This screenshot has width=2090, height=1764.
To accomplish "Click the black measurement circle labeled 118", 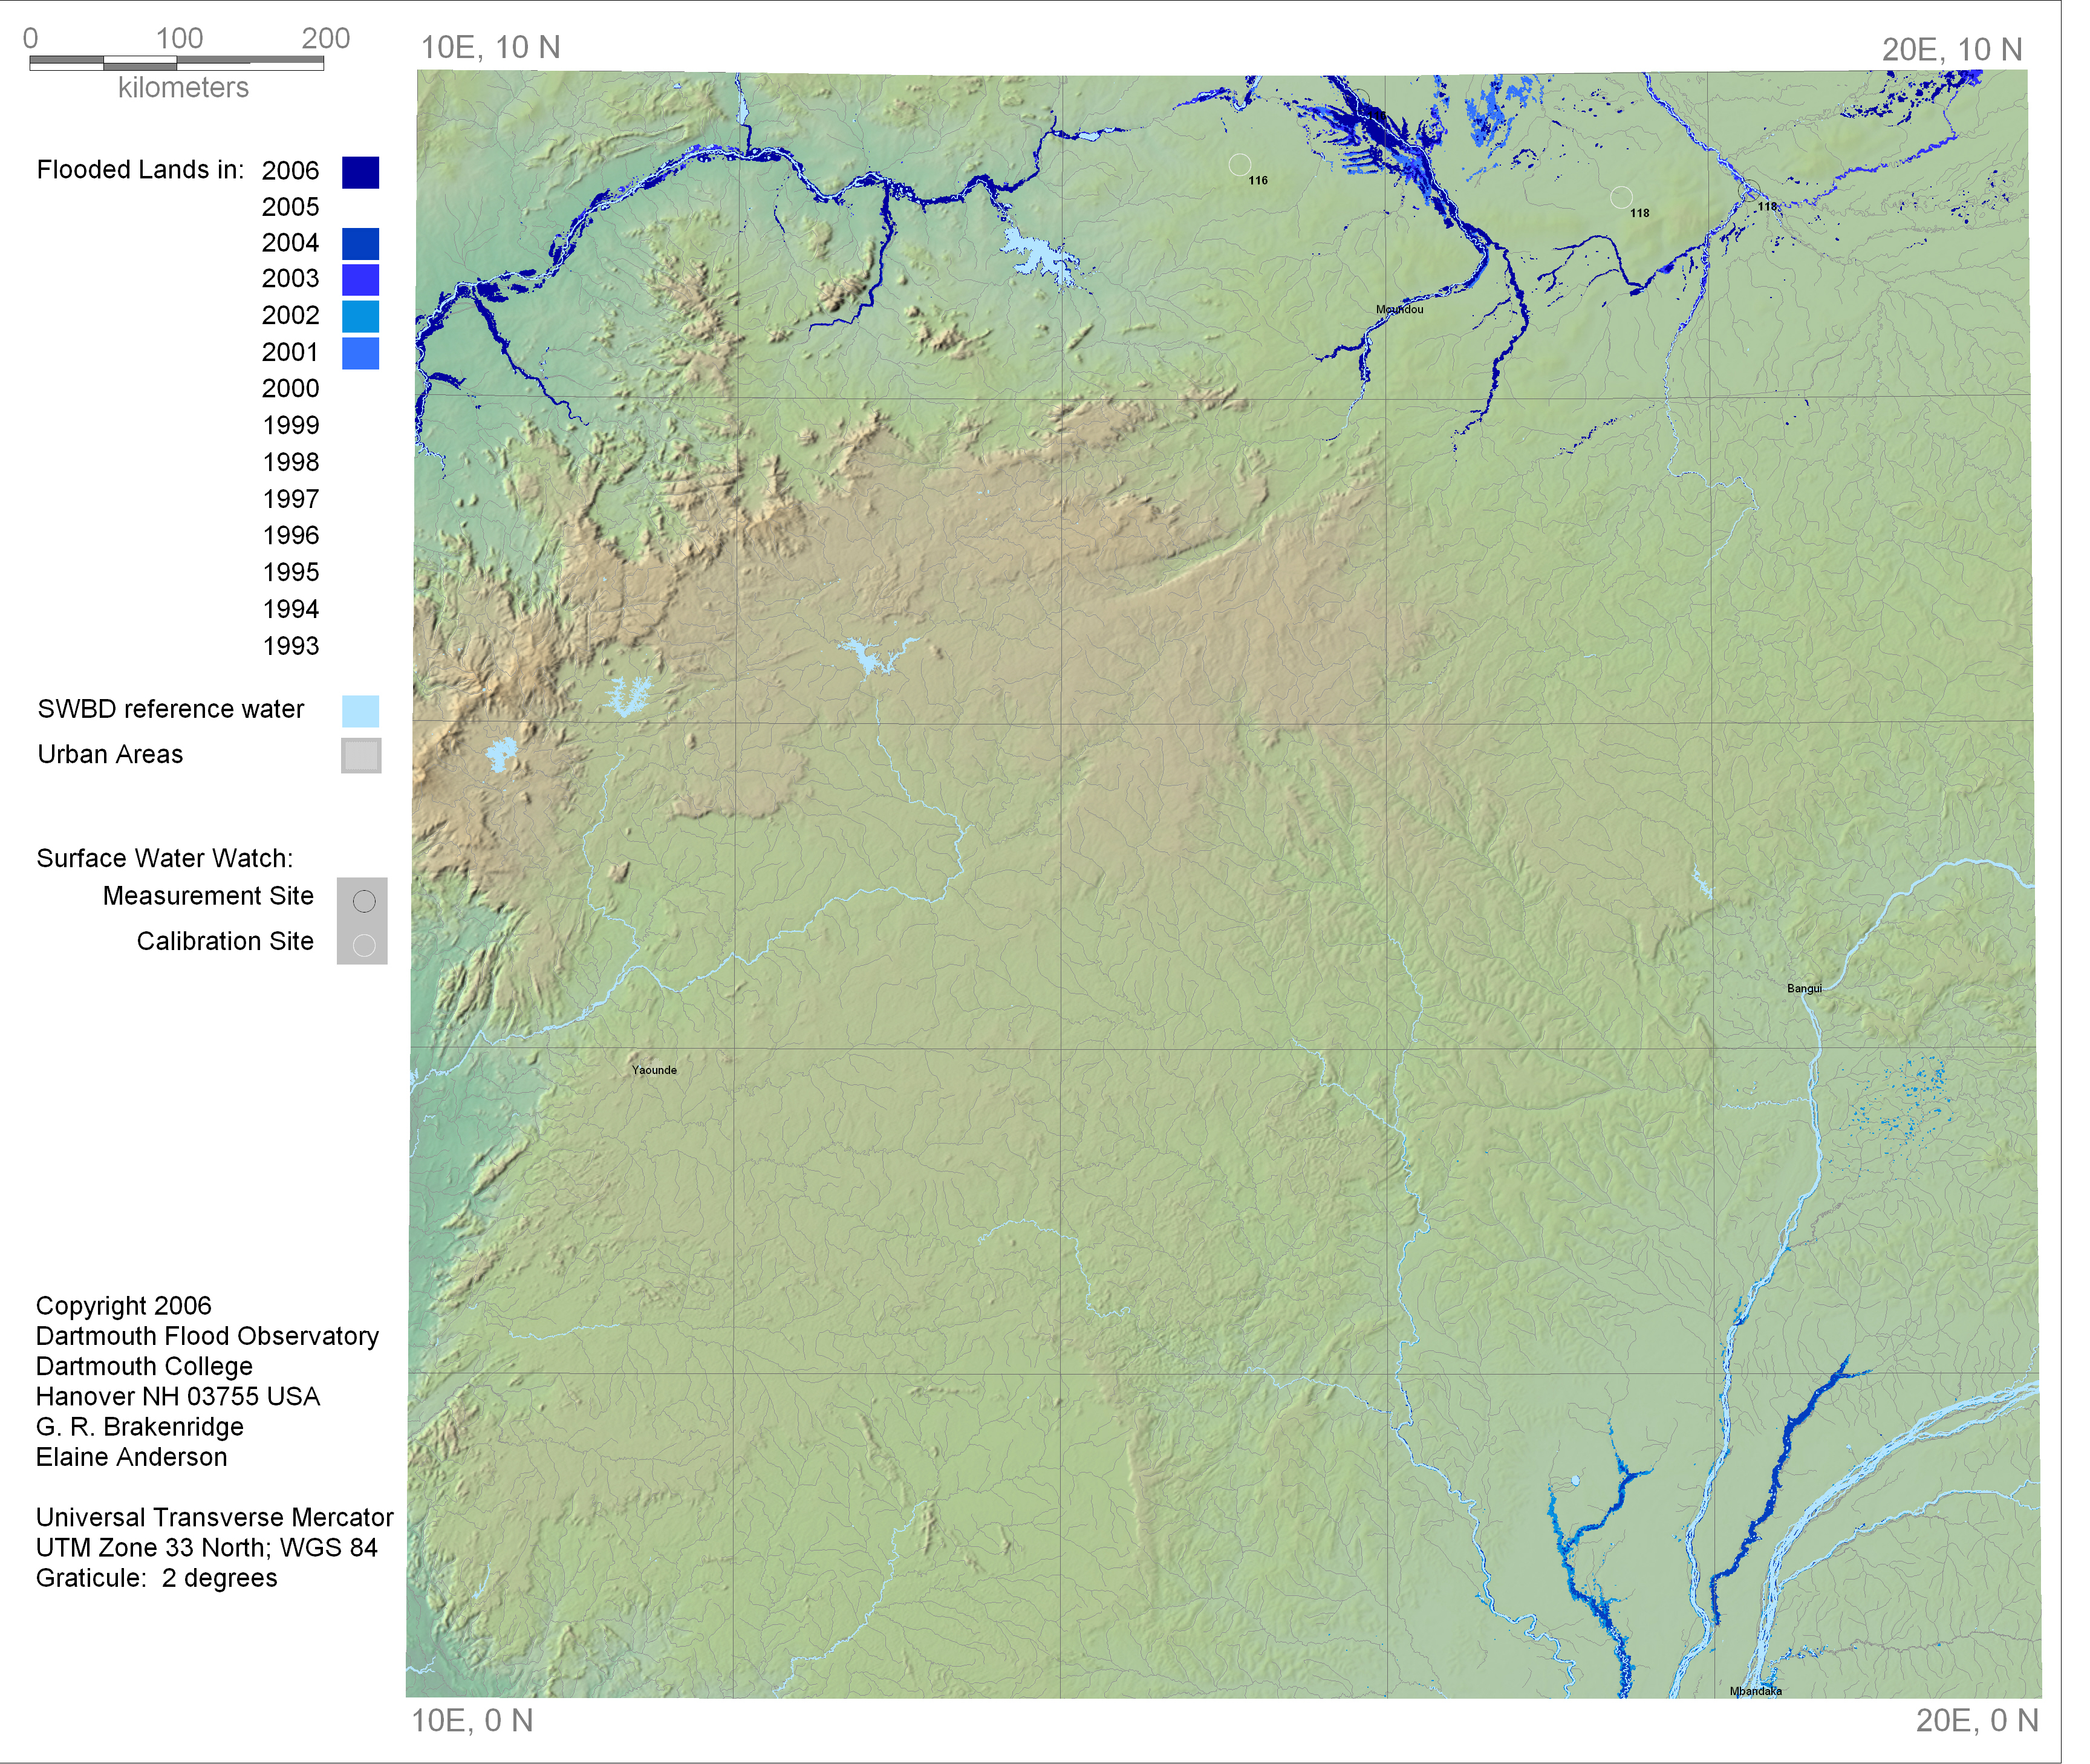I will [1750, 190].
